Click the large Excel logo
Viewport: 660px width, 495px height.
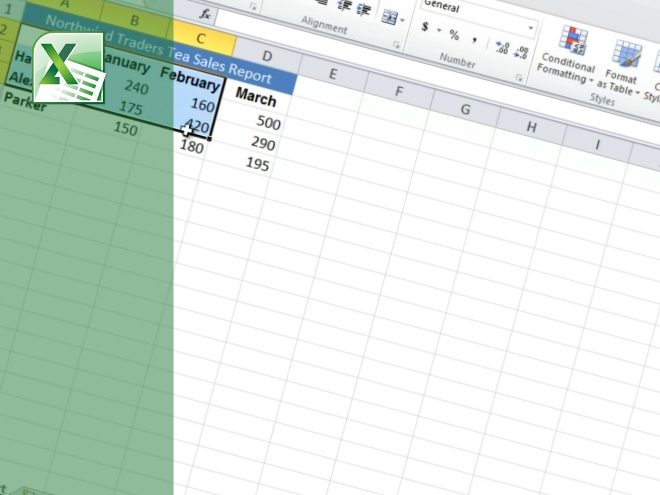coord(69,68)
